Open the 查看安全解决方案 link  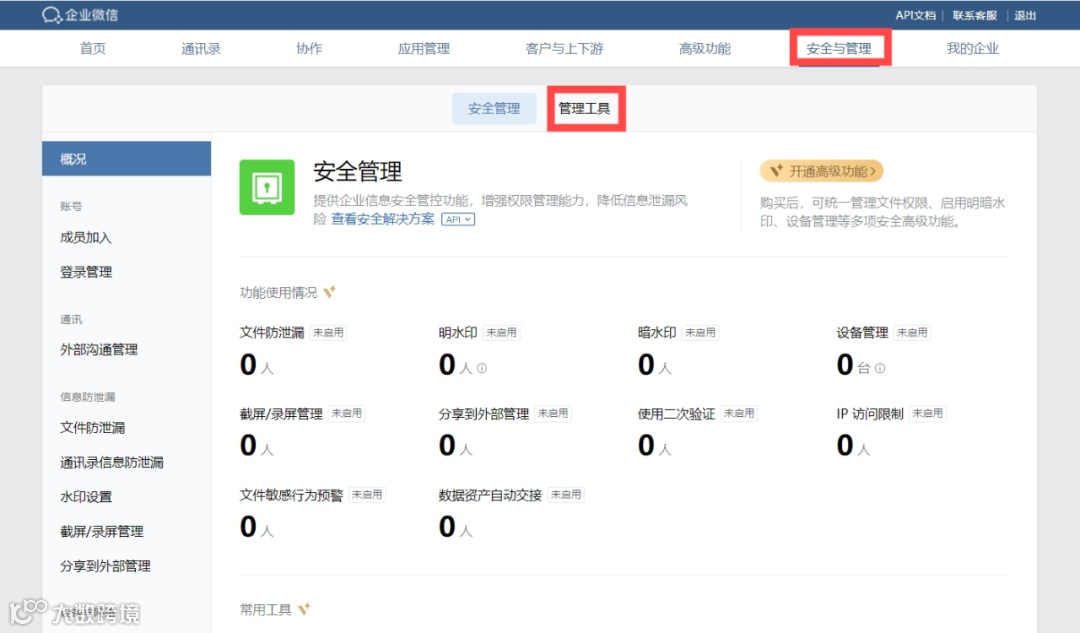coord(383,218)
